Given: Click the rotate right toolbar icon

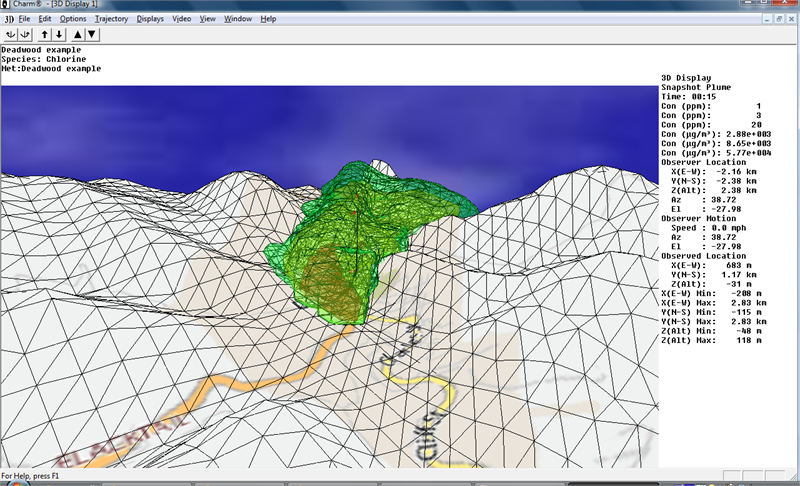Looking at the screenshot, I should (x=27, y=34).
